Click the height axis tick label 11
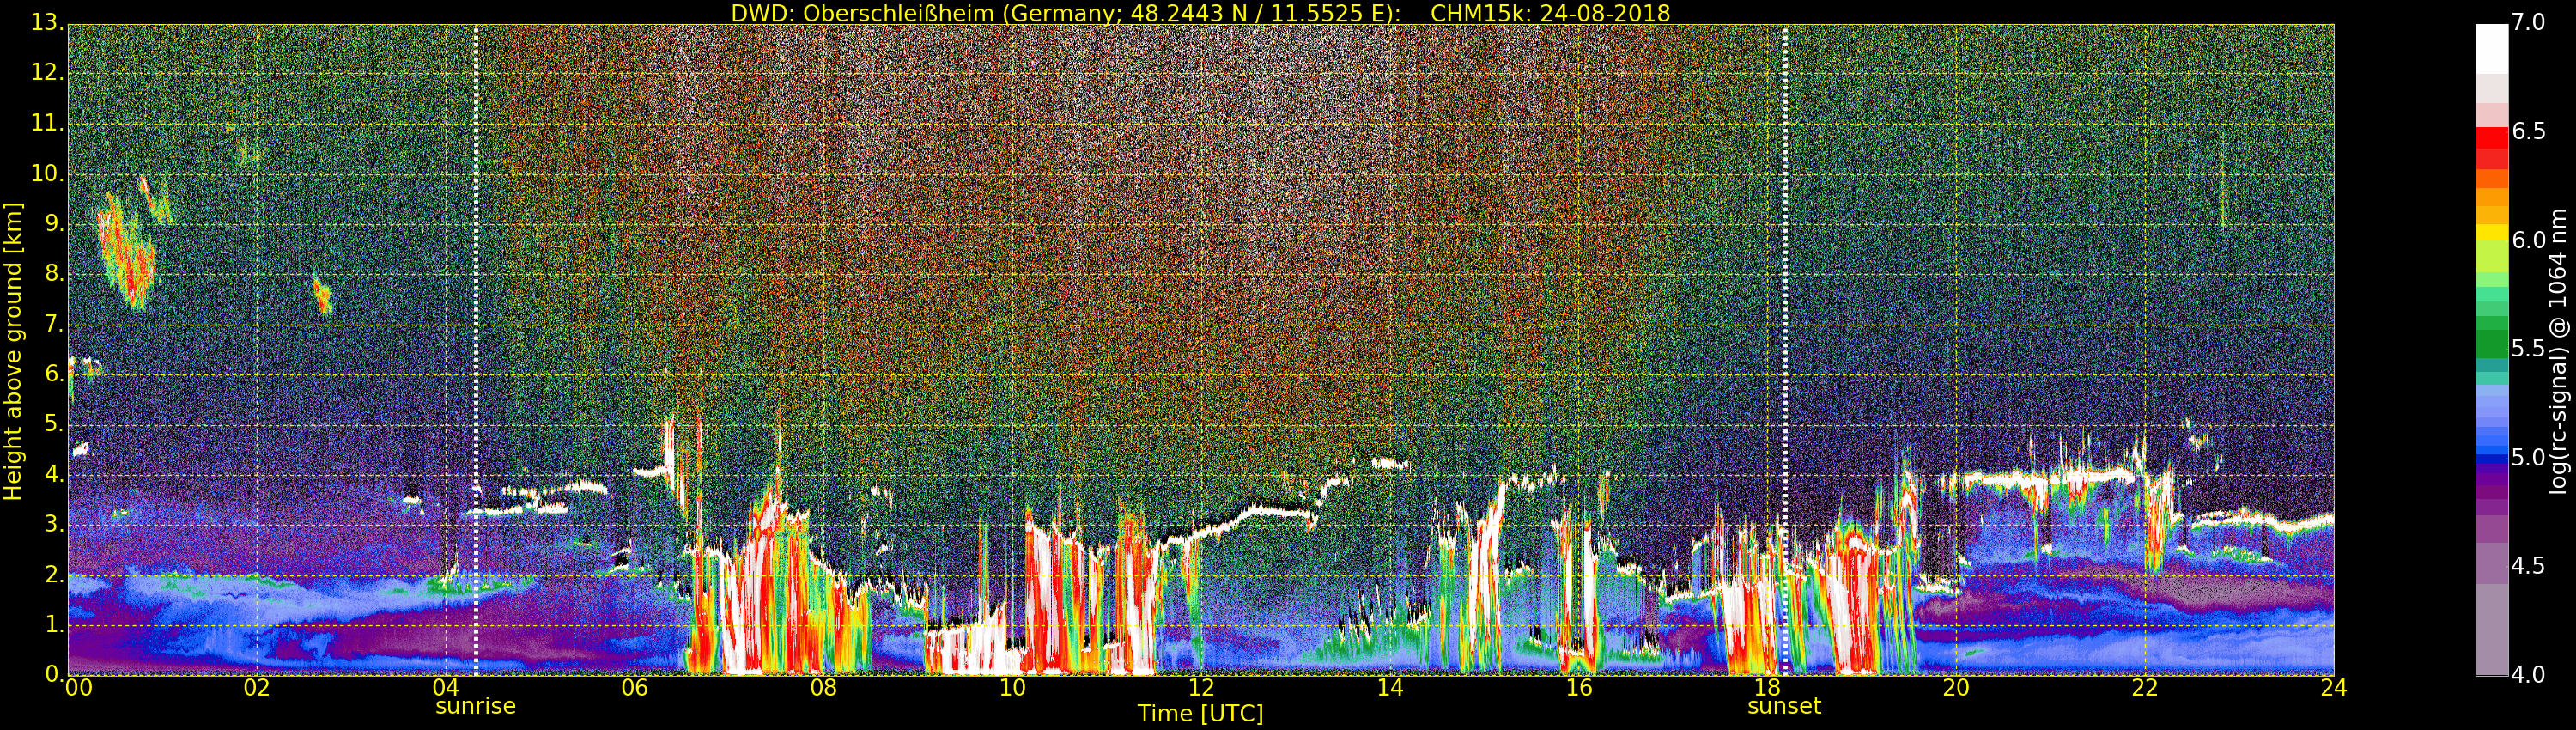2576x730 pixels. 48,123
